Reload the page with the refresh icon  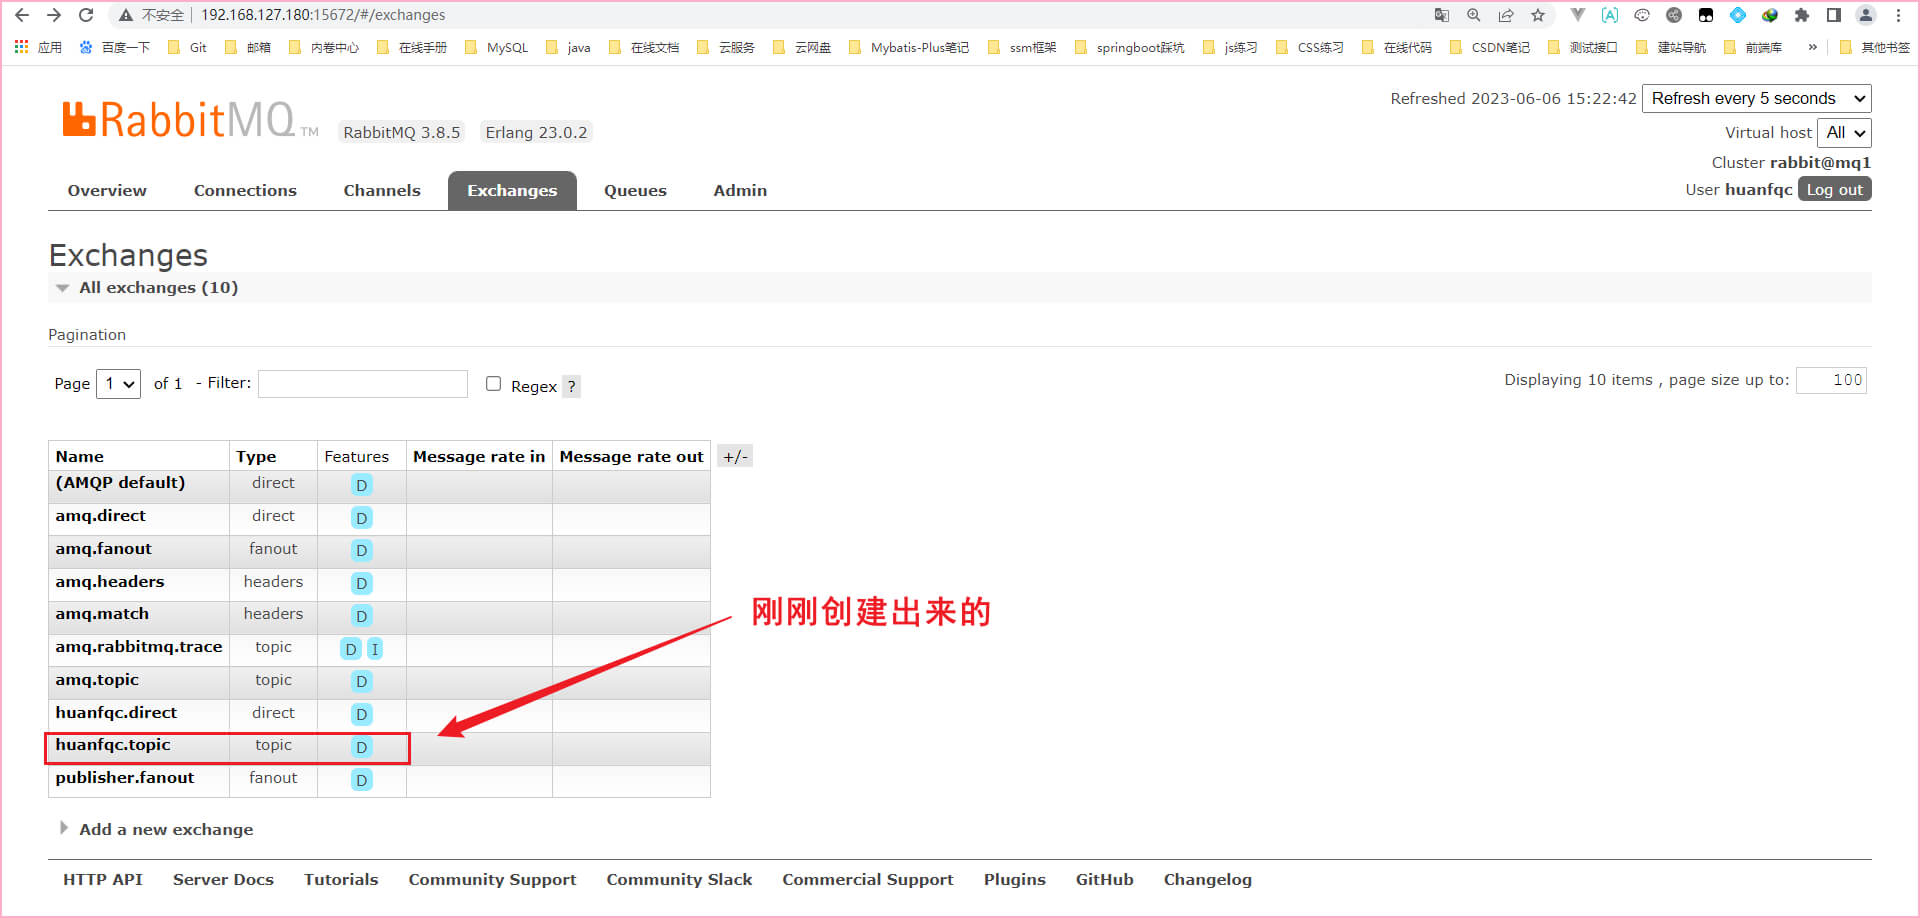click(86, 15)
